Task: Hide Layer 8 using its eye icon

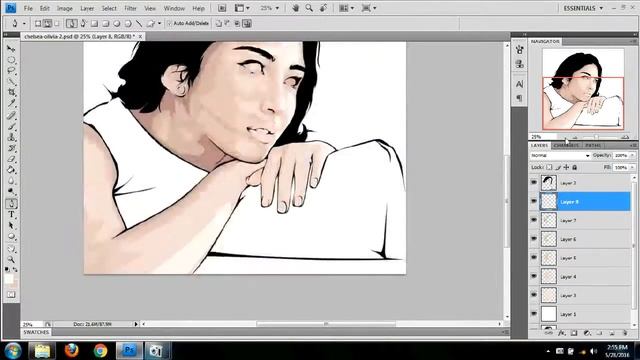Action: [534, 202]
